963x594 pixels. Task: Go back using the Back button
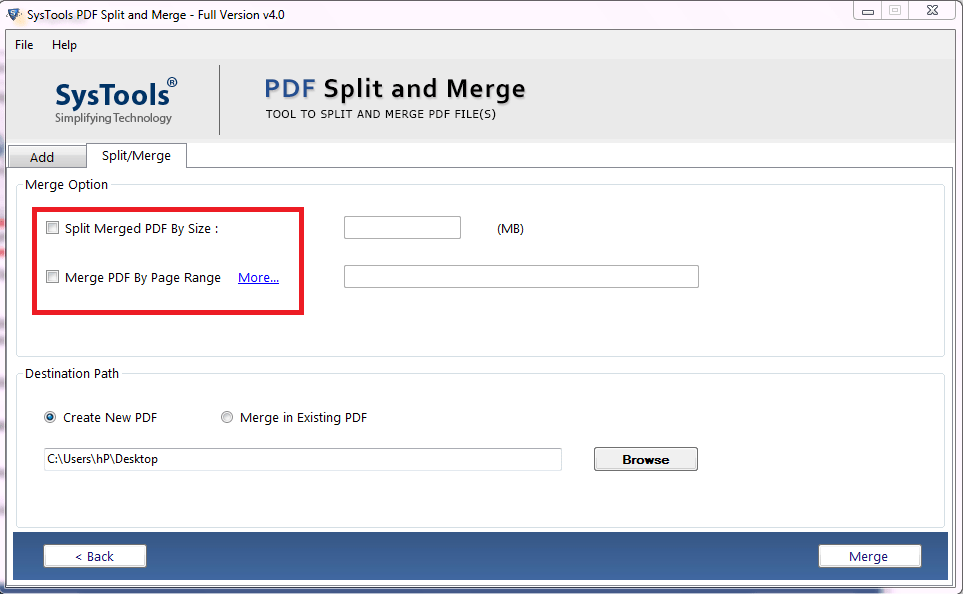[x=94, y=556]
